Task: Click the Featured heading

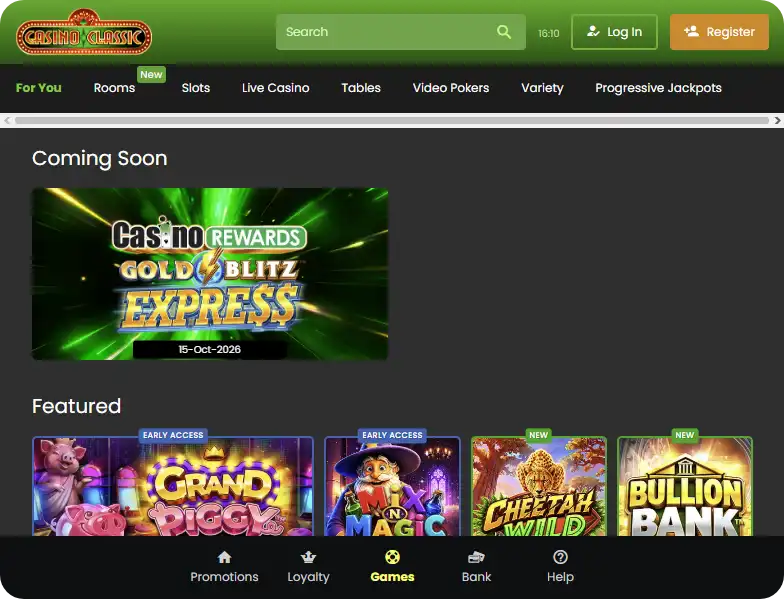Action: (76, 406)
